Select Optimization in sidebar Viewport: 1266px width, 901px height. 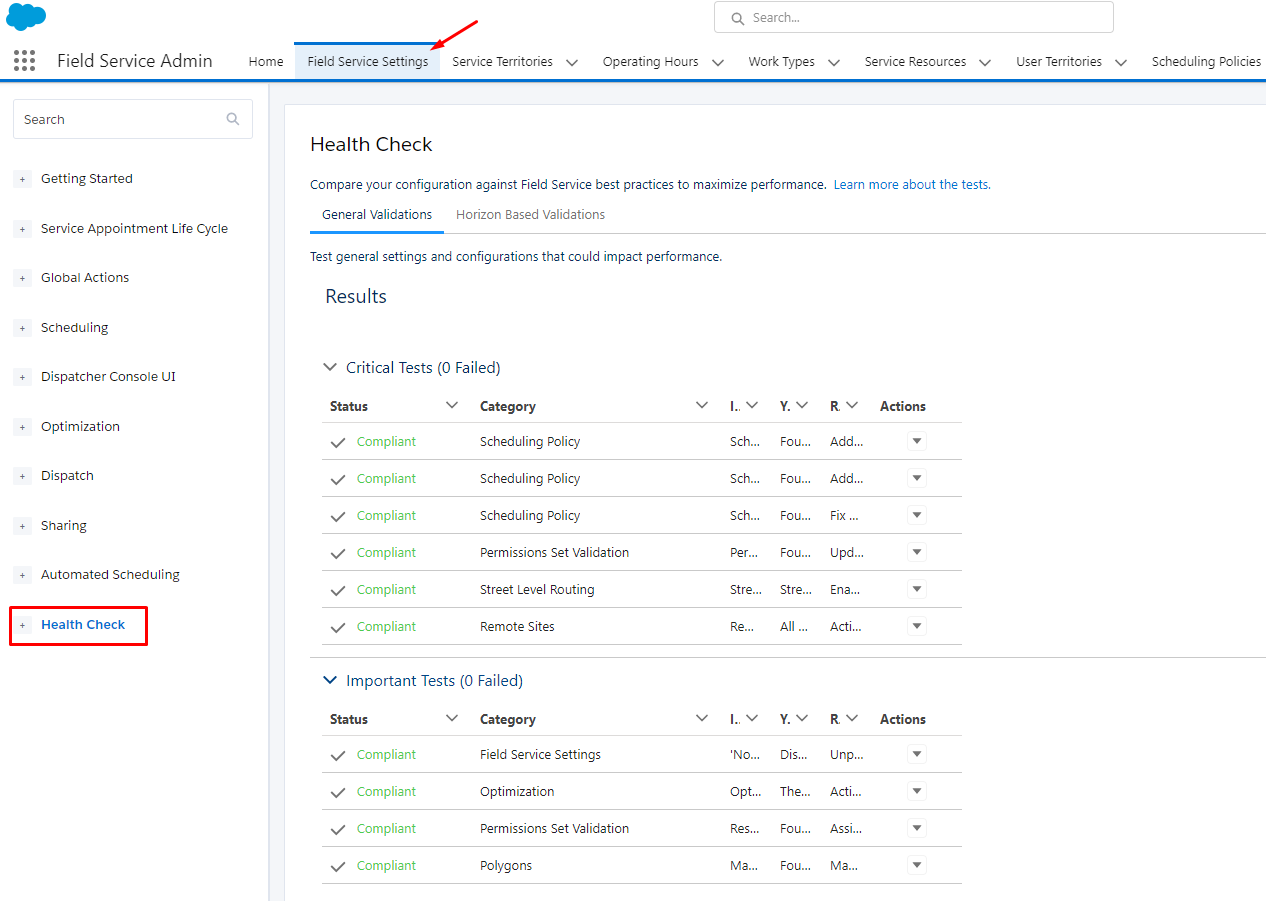[x=80, y=426]
